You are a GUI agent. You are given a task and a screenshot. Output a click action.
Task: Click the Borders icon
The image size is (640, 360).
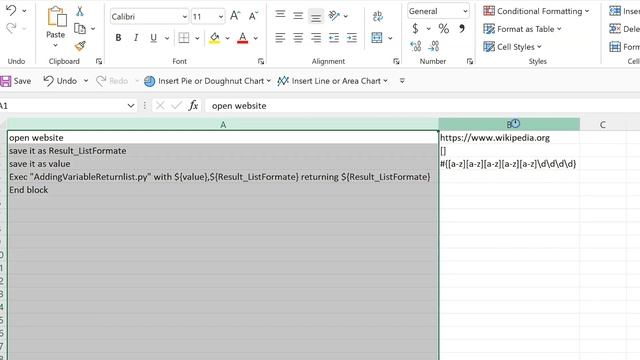pos(184,38)
